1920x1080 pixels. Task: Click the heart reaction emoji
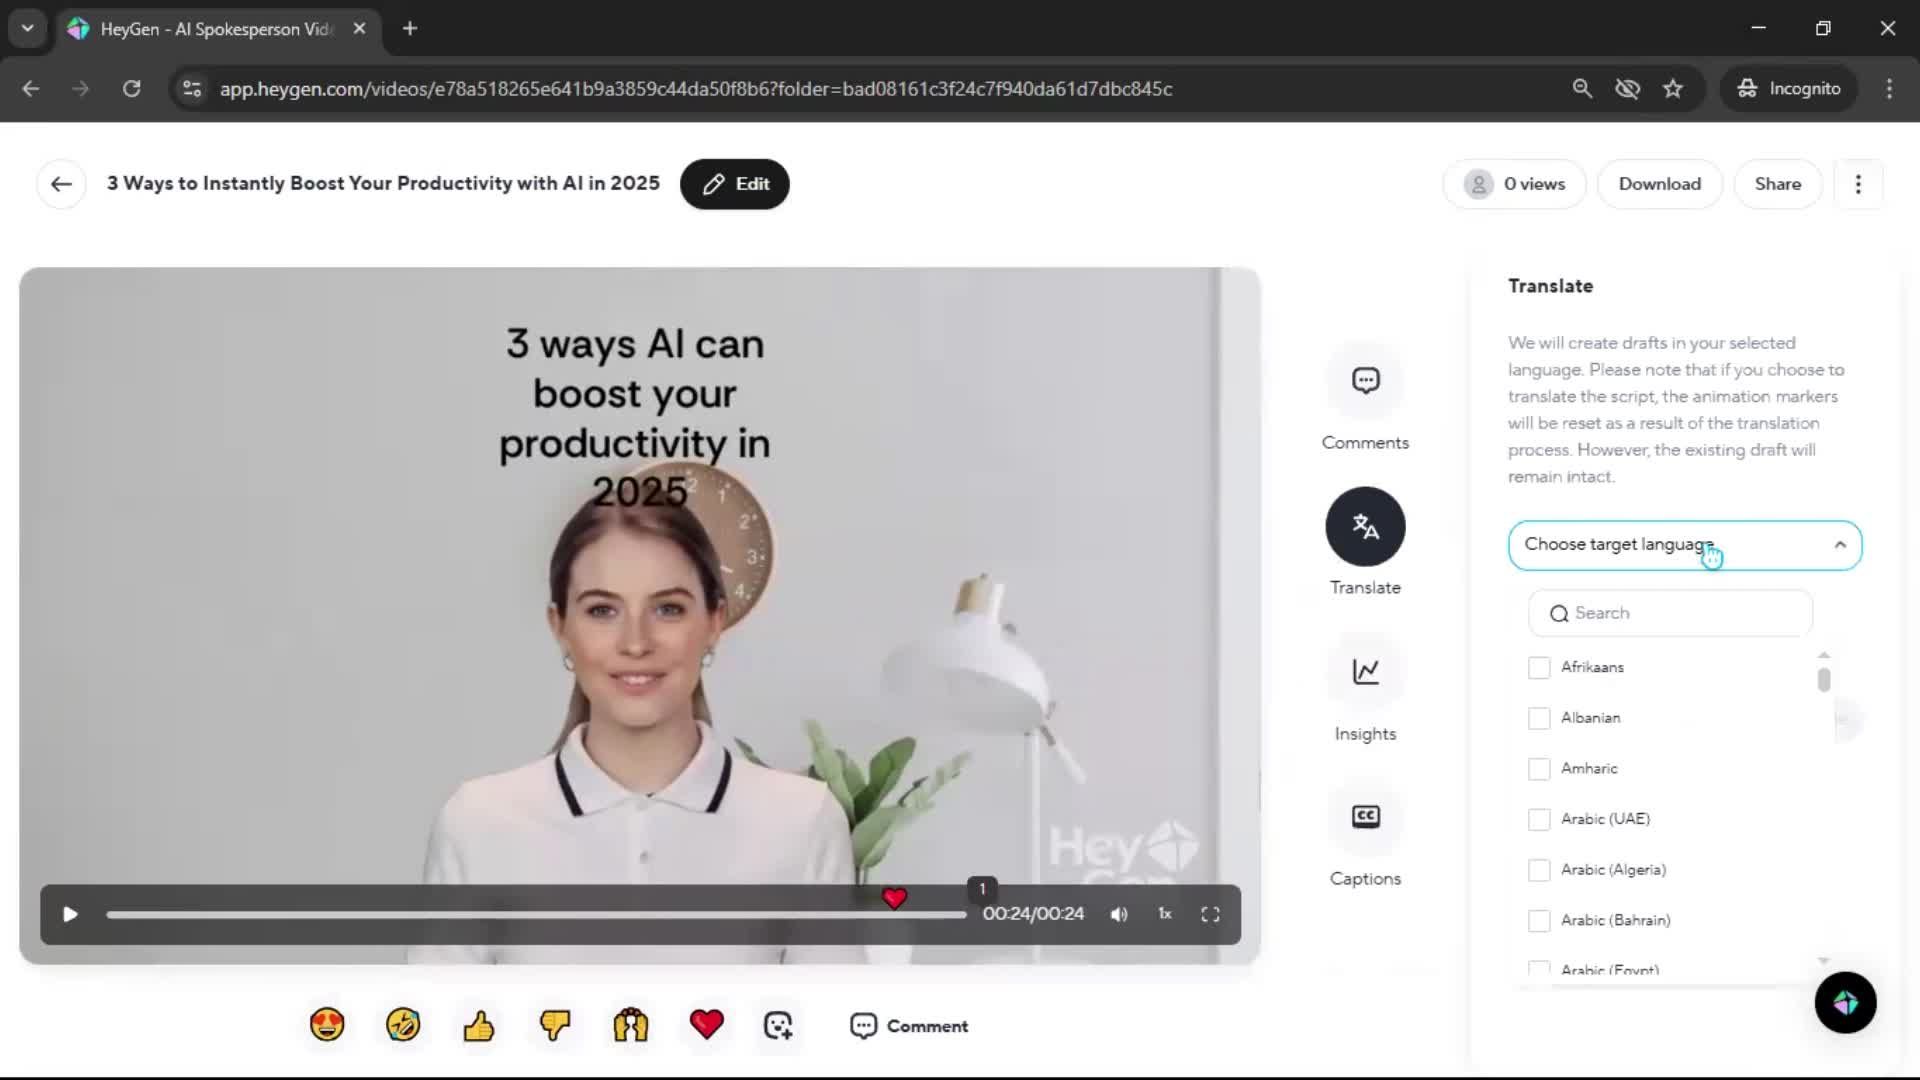[706, 1025]
